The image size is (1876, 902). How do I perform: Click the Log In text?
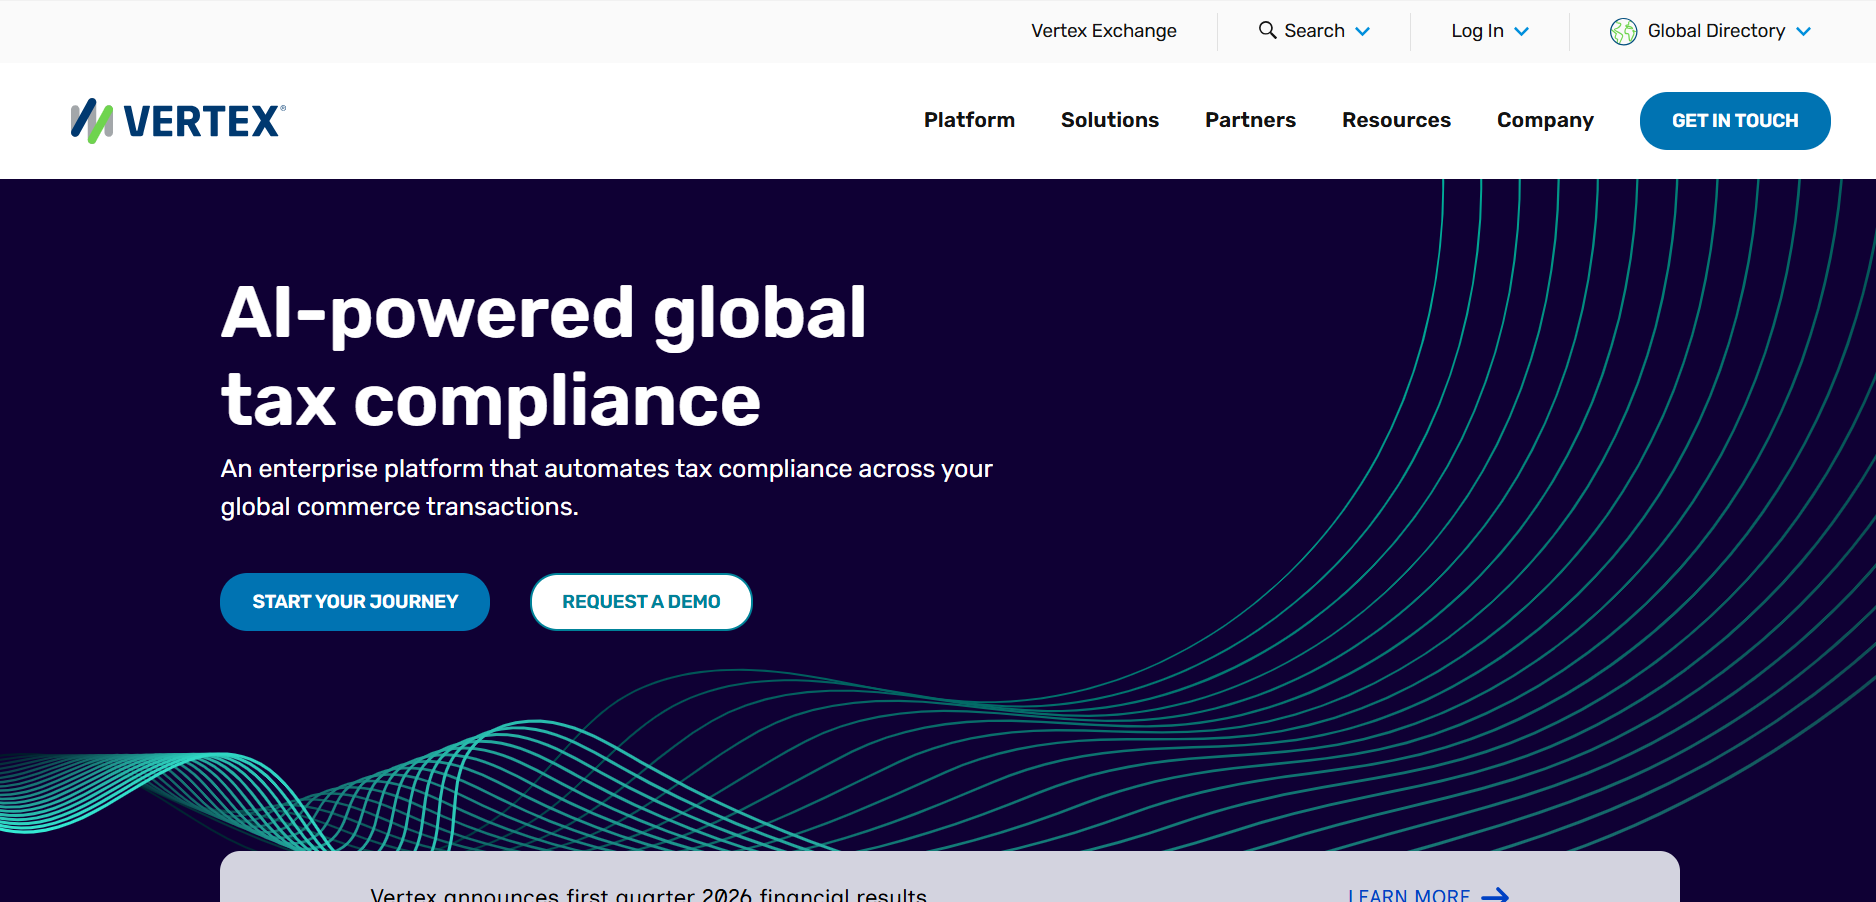pos(1477,31)
